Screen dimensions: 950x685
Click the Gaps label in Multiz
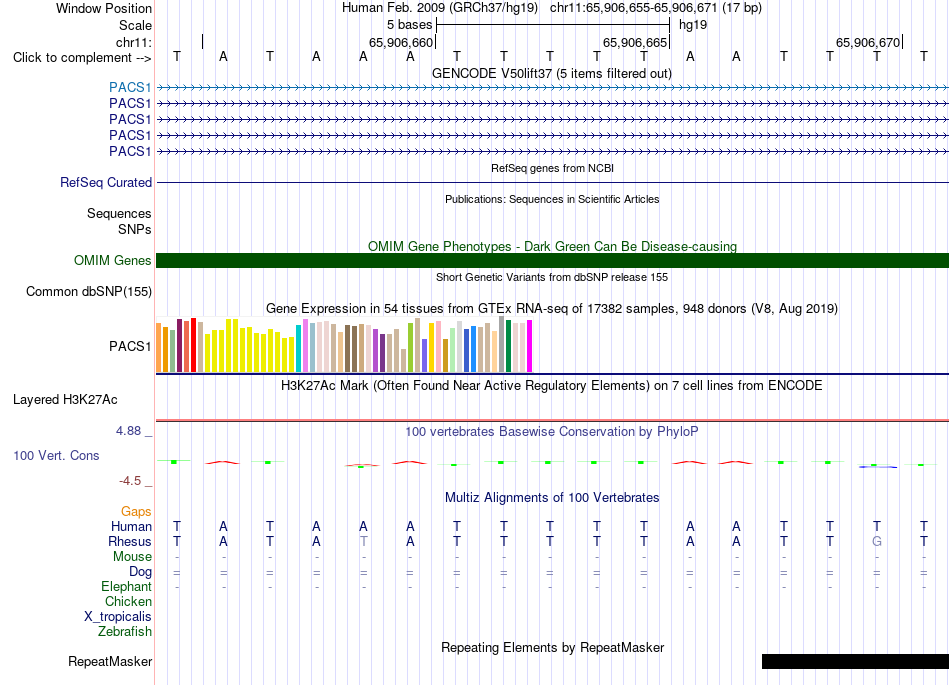pyautogui.click(x=136, y=512)
